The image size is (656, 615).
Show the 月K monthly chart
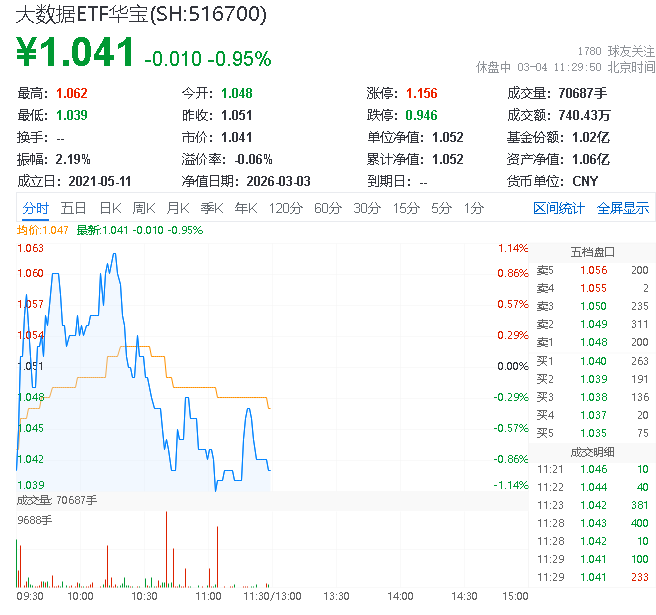point(177,208)
